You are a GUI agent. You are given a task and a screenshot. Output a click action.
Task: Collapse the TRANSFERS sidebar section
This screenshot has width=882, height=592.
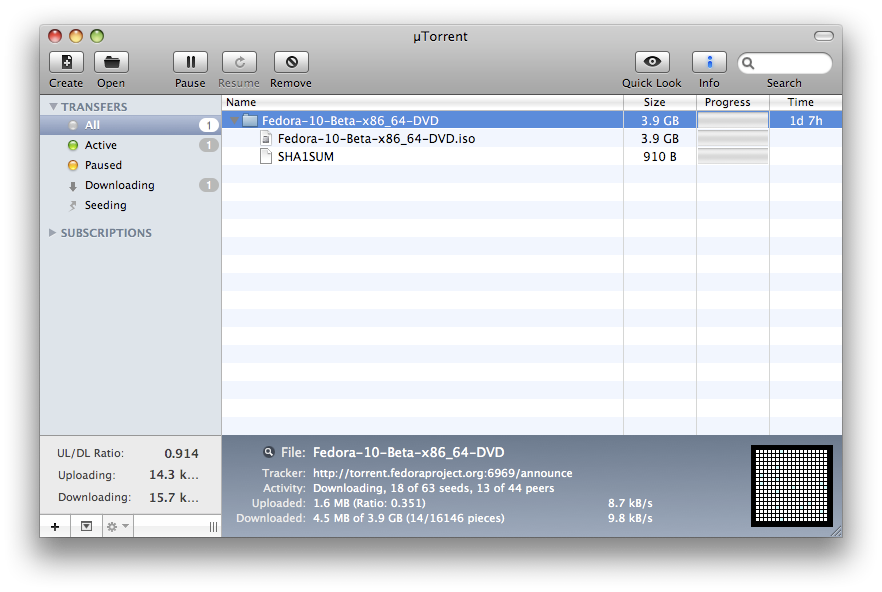tap(54, 106)
